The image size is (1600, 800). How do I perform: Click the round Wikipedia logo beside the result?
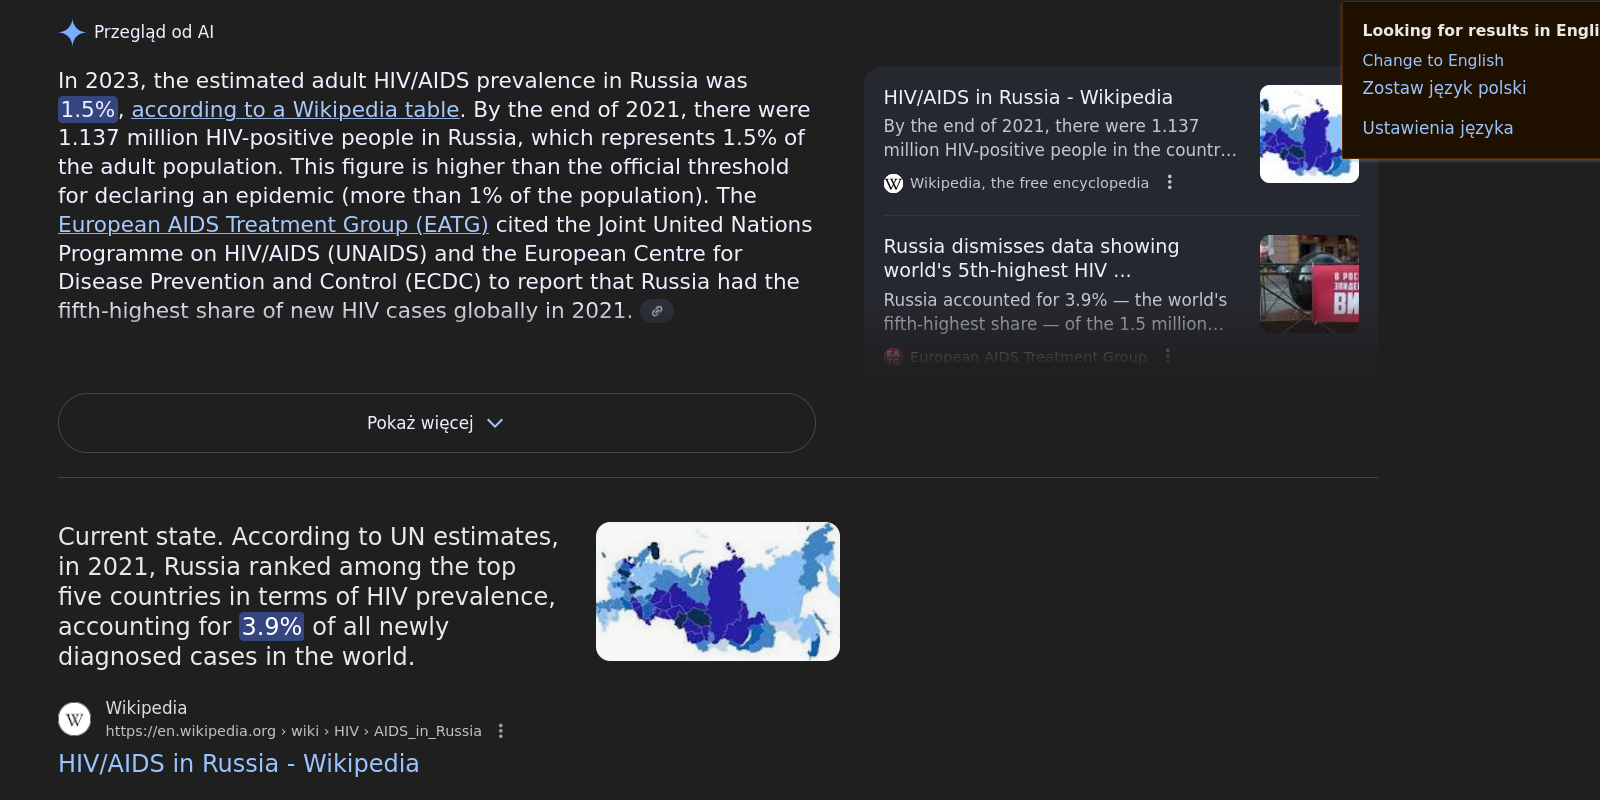pos(75,719)
